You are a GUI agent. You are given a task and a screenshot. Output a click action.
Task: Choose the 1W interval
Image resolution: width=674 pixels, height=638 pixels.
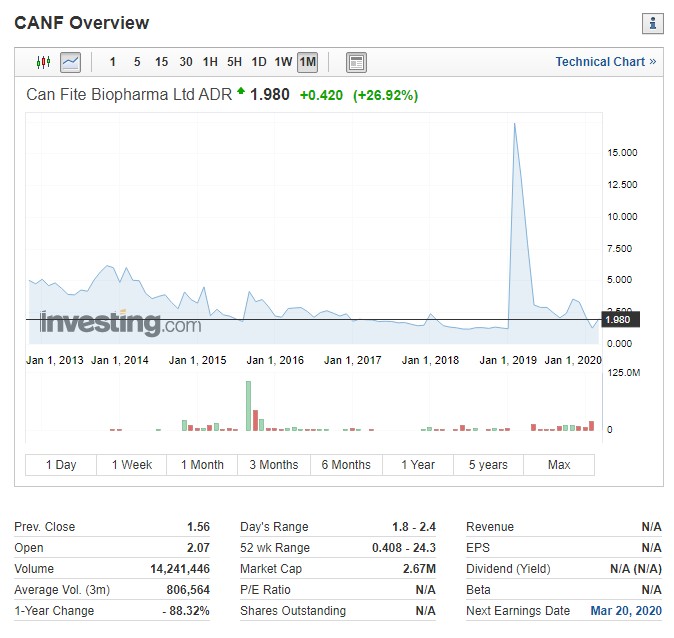pos(283,62)
